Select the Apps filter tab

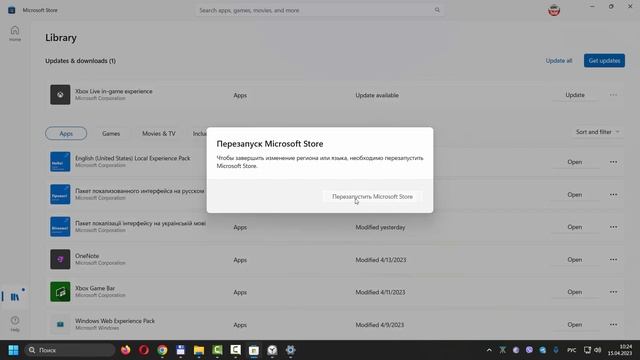[66, 133]
